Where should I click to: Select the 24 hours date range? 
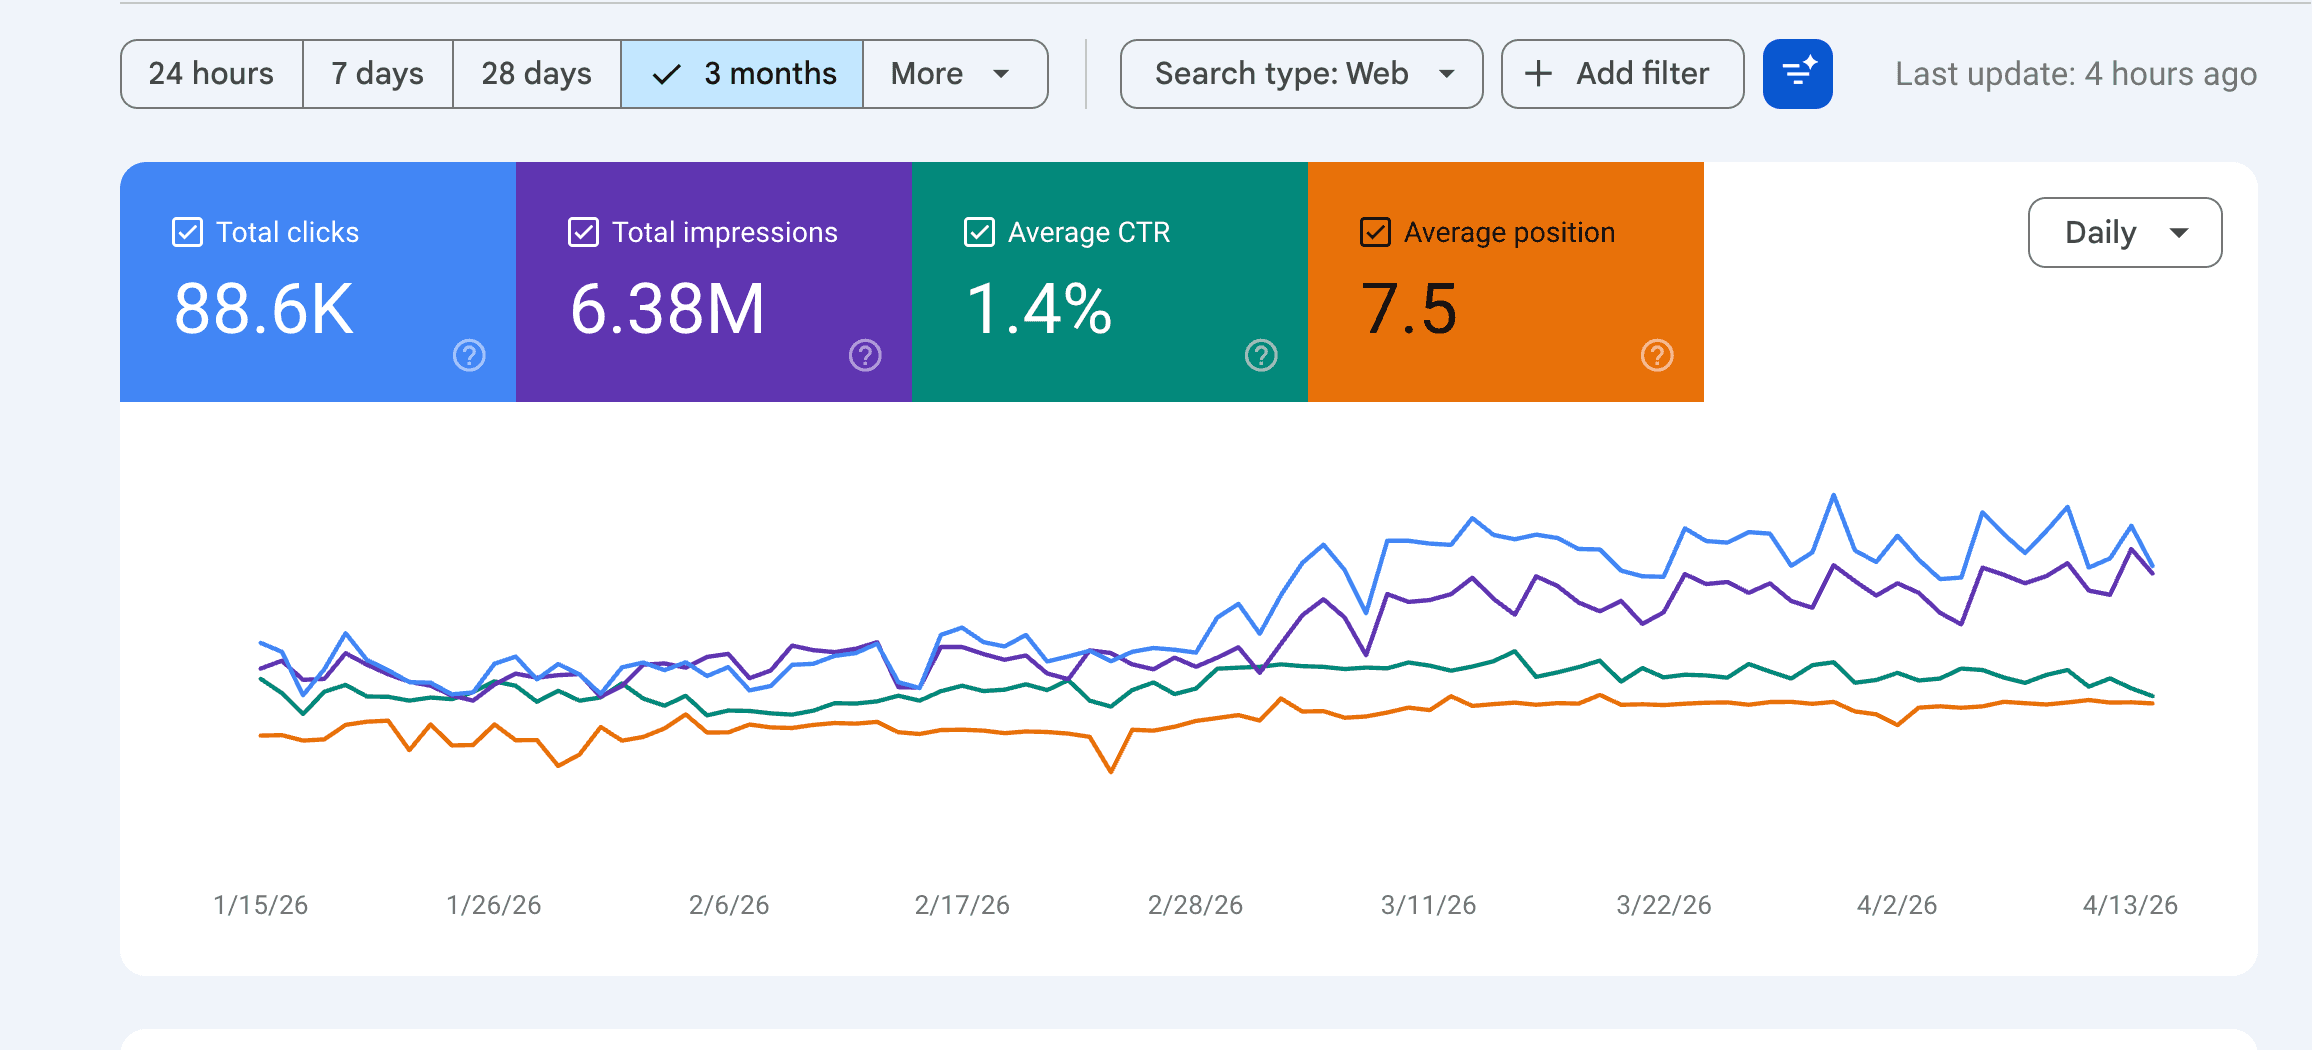(211, 74)
